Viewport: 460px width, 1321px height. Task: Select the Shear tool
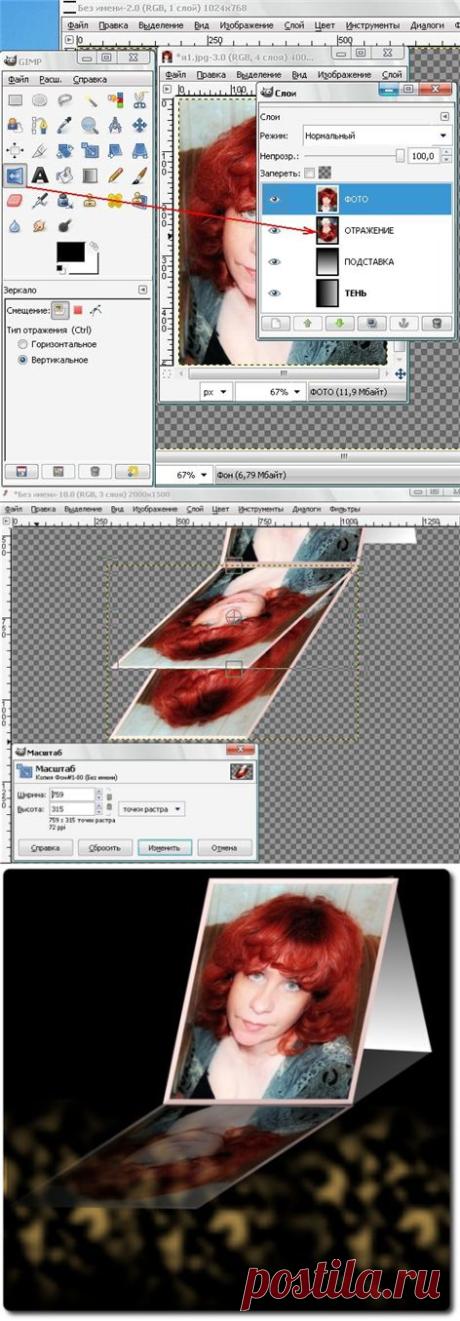115,150
